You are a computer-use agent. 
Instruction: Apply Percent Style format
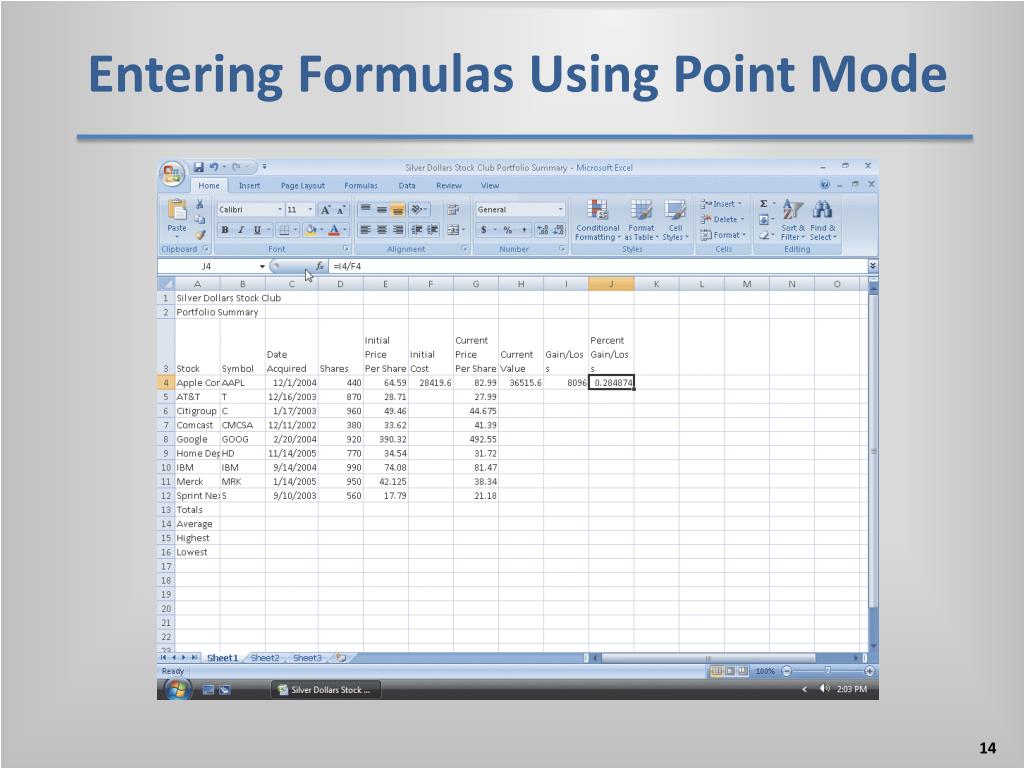(507, 230)
